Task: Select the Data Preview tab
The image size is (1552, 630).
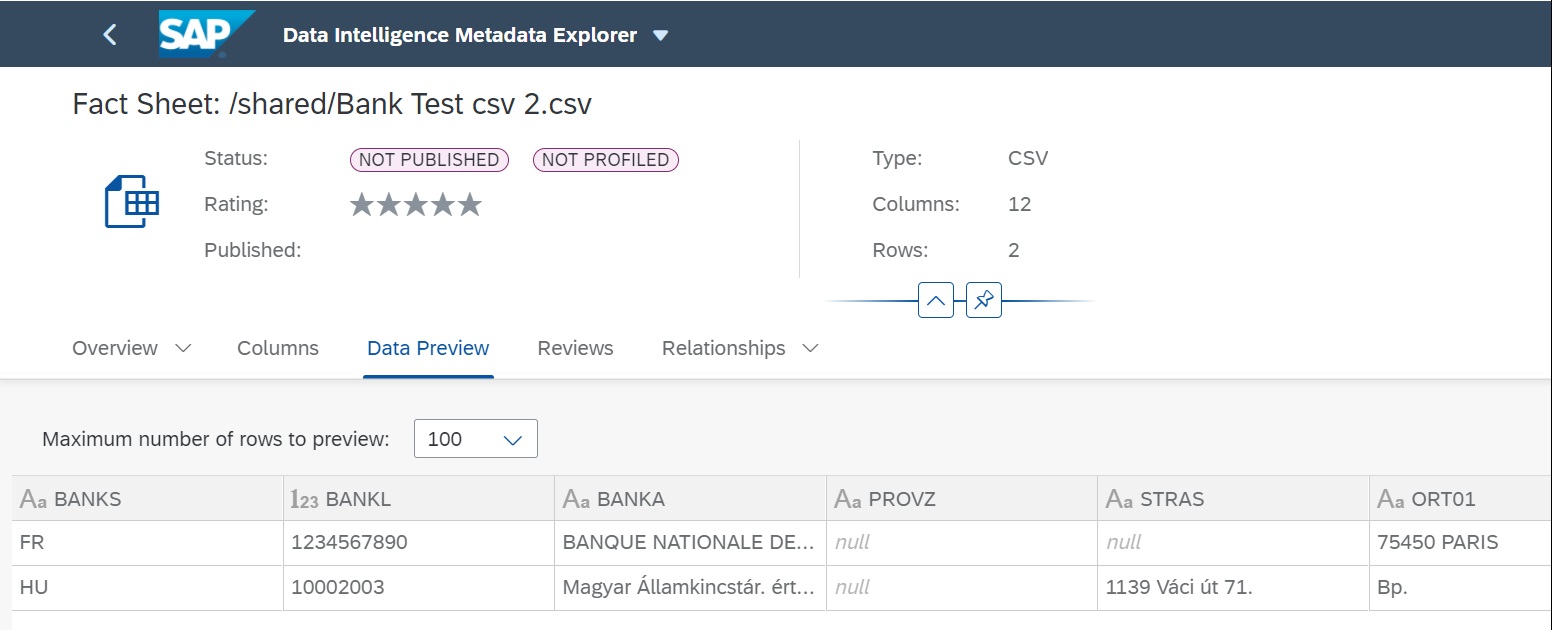Action: [428, 348]
